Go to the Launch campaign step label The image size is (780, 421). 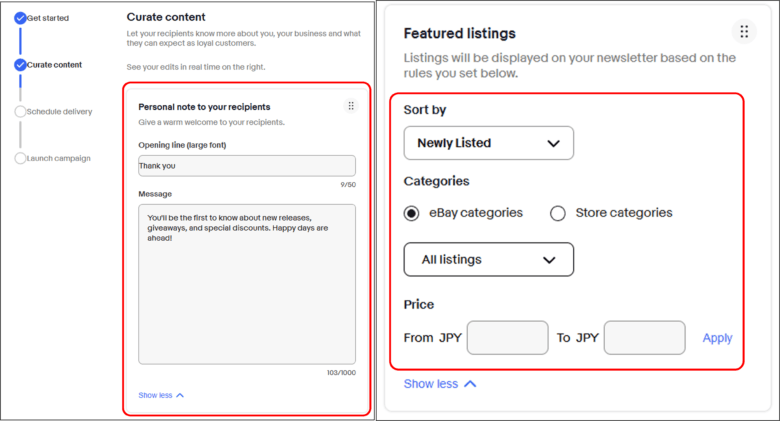click(58, 158)
